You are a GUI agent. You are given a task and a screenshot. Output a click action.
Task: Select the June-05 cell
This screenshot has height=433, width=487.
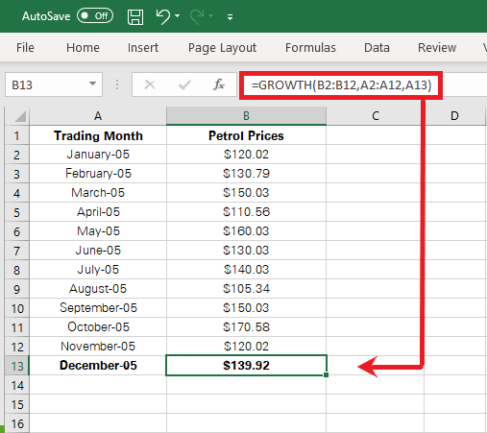click(98, 250)
